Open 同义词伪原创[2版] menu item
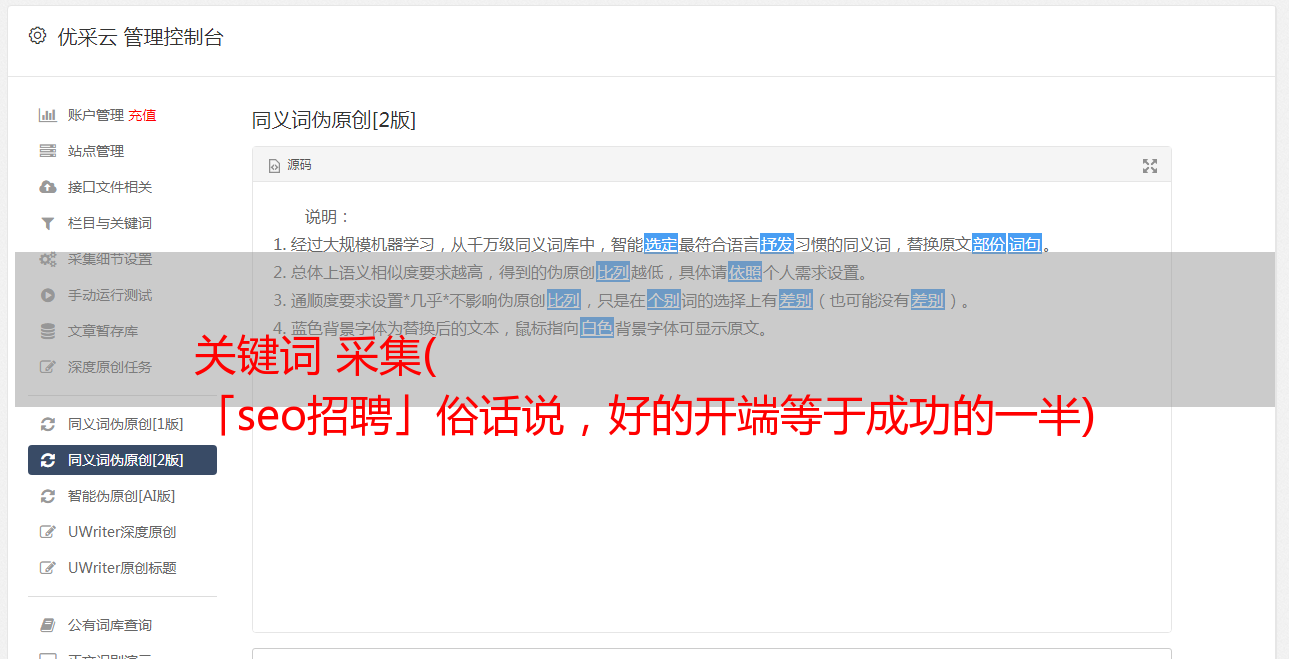 point(122,460)
